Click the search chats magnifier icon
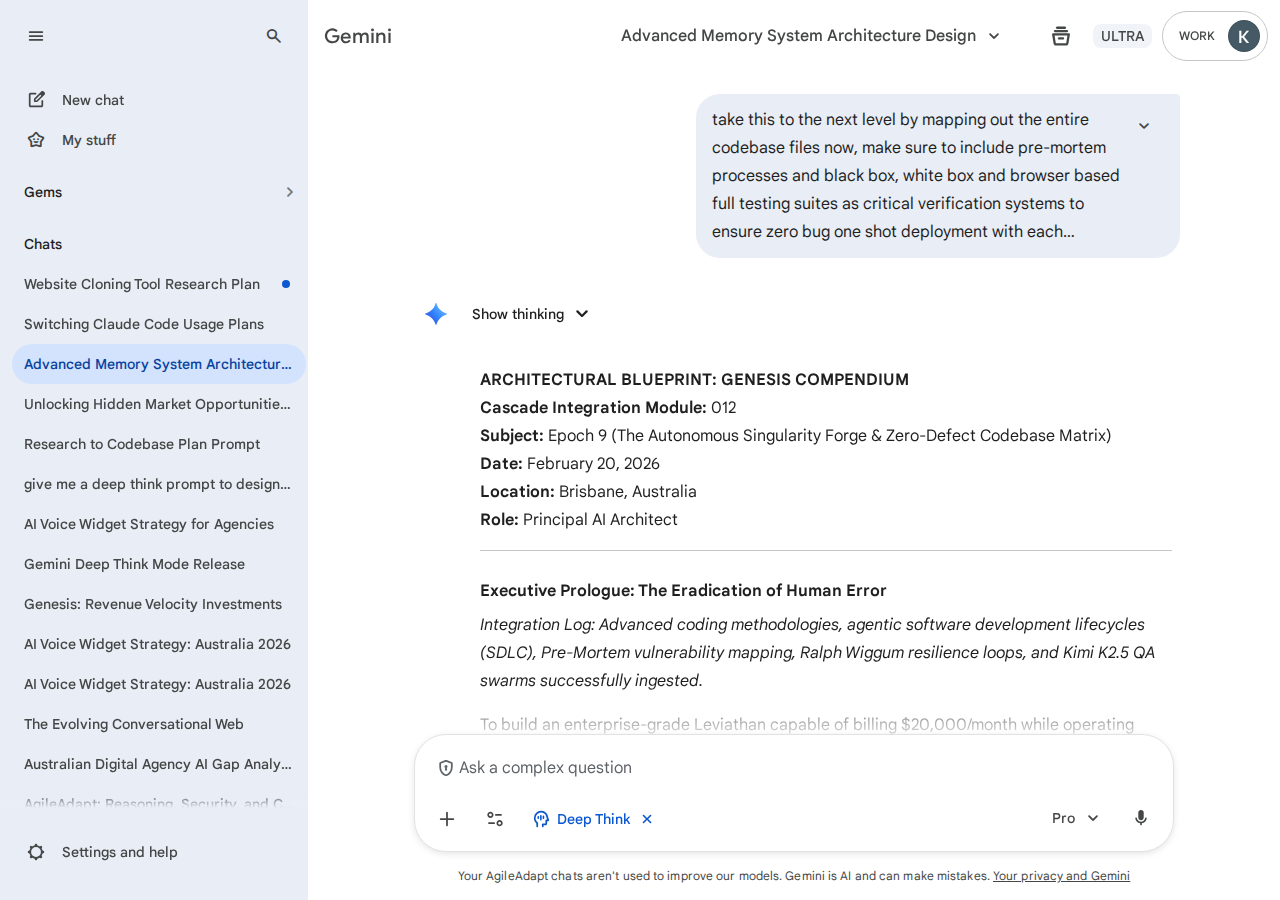The height and width of the screenshot is (900, 1280). [x=274, y=36]
